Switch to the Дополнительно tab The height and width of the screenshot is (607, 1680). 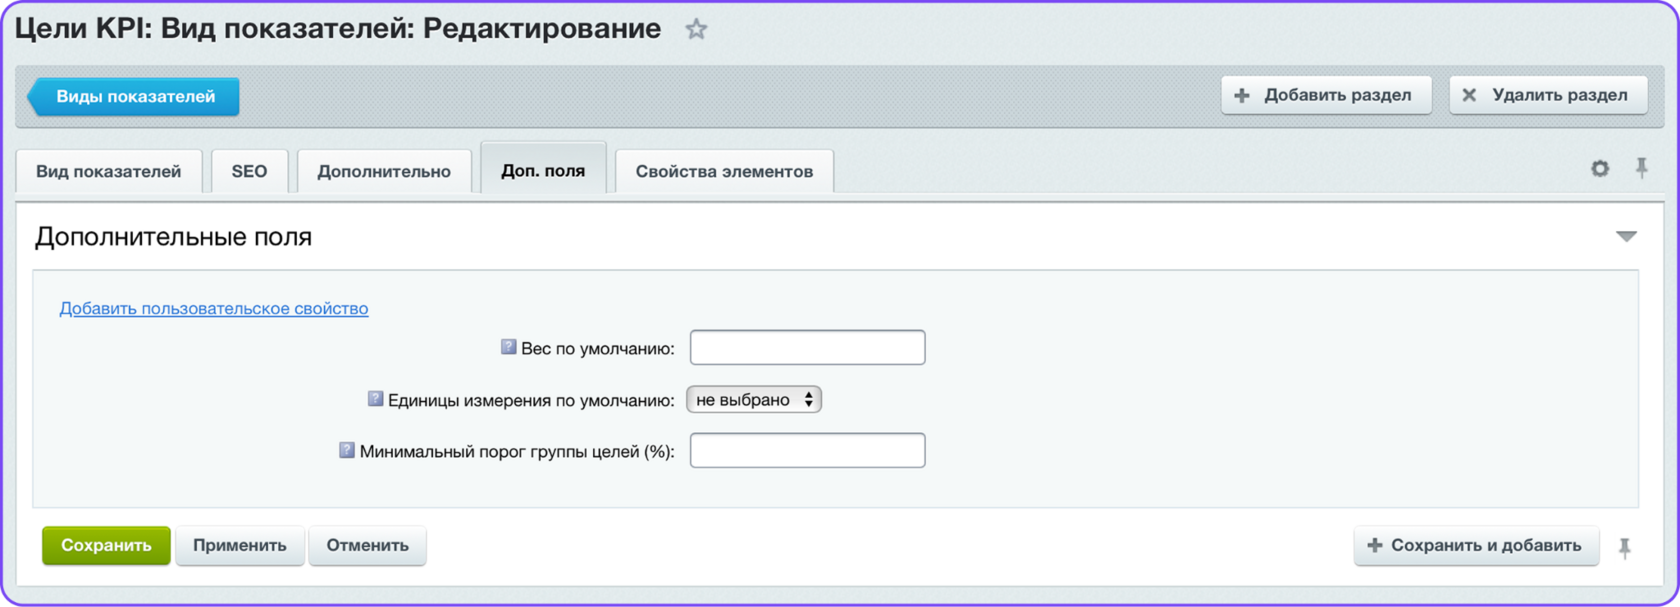pyautogui.click(x=384, y=171)
